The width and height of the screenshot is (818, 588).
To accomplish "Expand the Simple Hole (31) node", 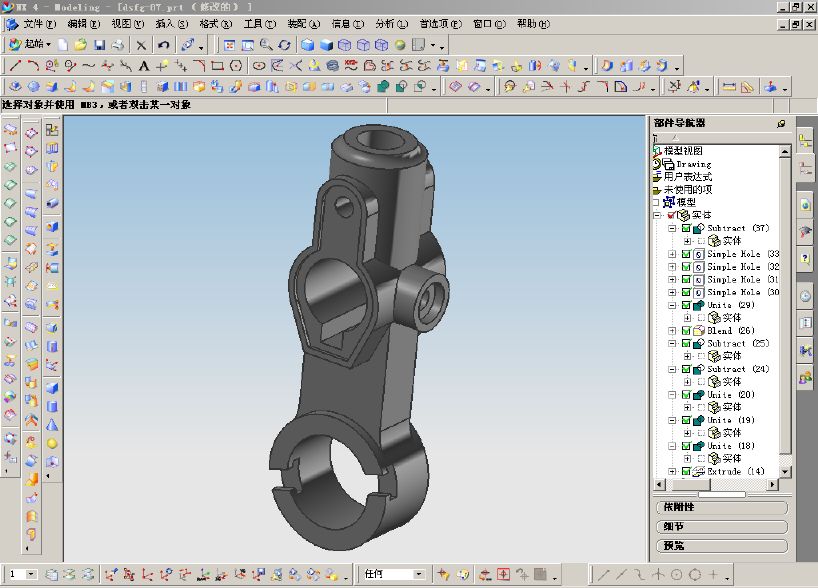I will (672, 279).
